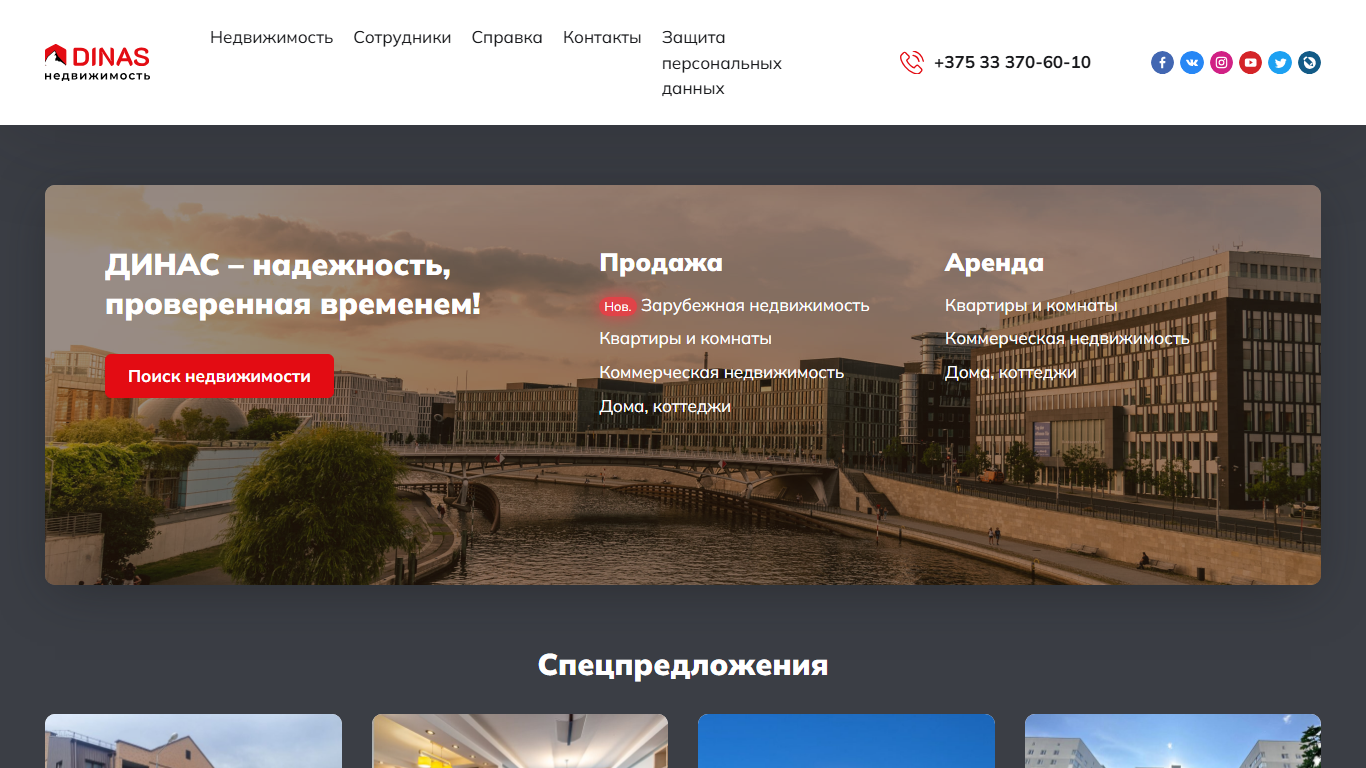Image resolution: width=1366 pixels, height=768 pixels.
Task: Open the white apartment blocks offer card
Action: tap(1173, 741)
